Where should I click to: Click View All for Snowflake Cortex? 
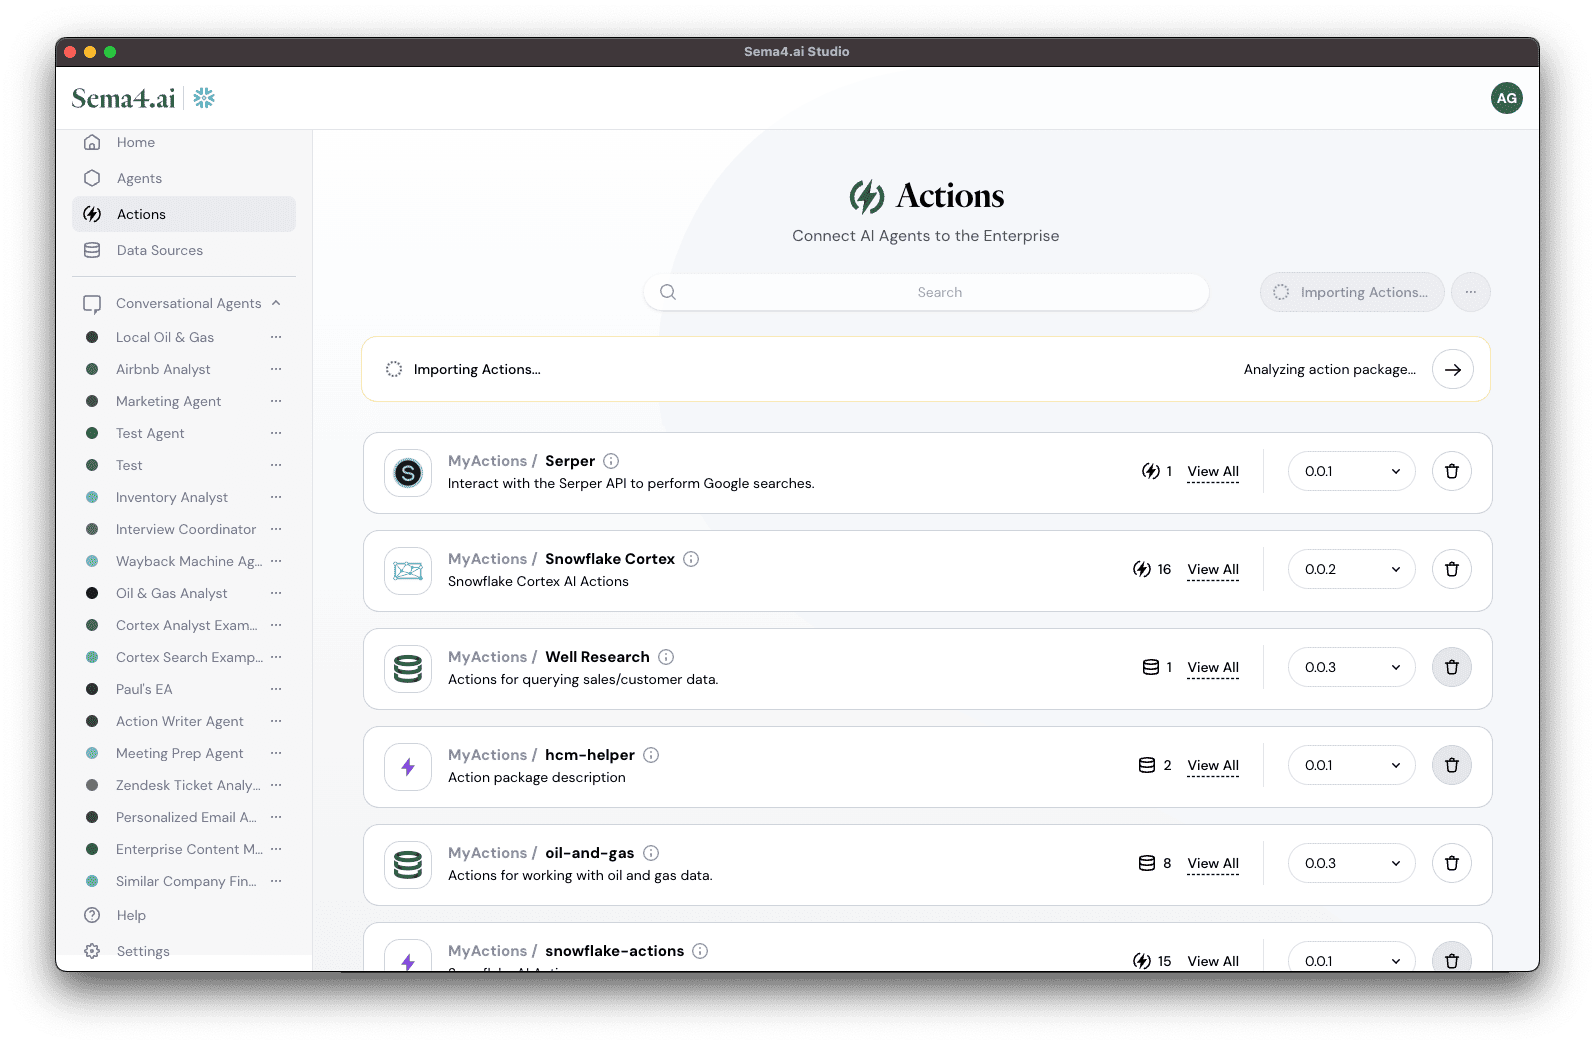[x=1213, y=569]
